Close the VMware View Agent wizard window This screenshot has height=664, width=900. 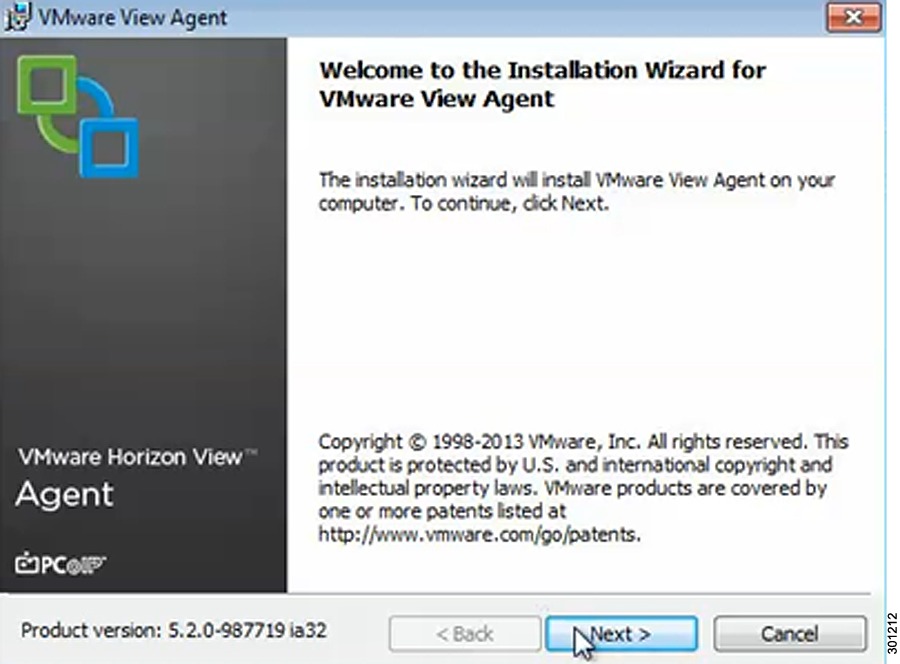(x=854, y=17)
